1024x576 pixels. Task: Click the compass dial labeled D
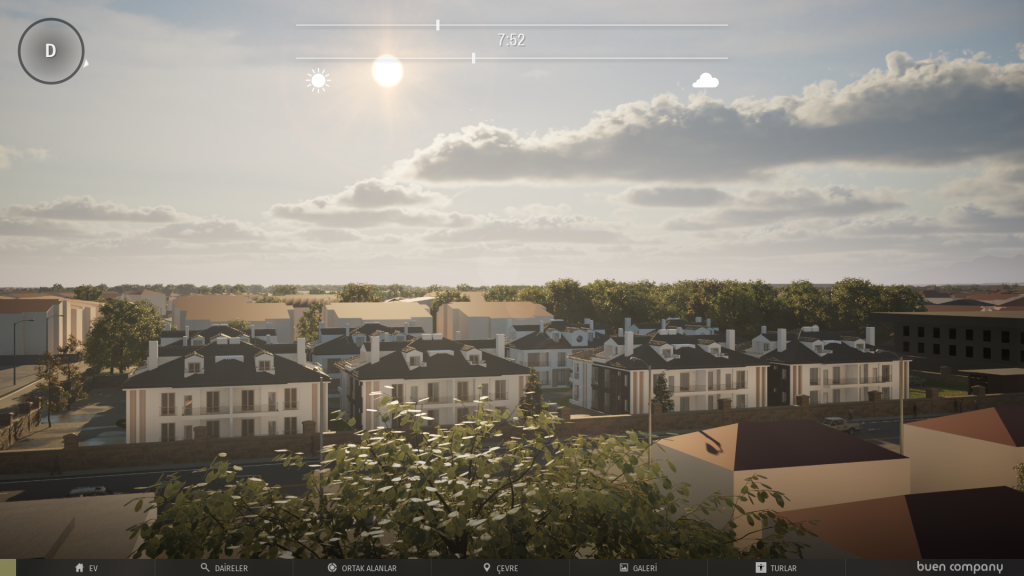[x=50, y=51]
